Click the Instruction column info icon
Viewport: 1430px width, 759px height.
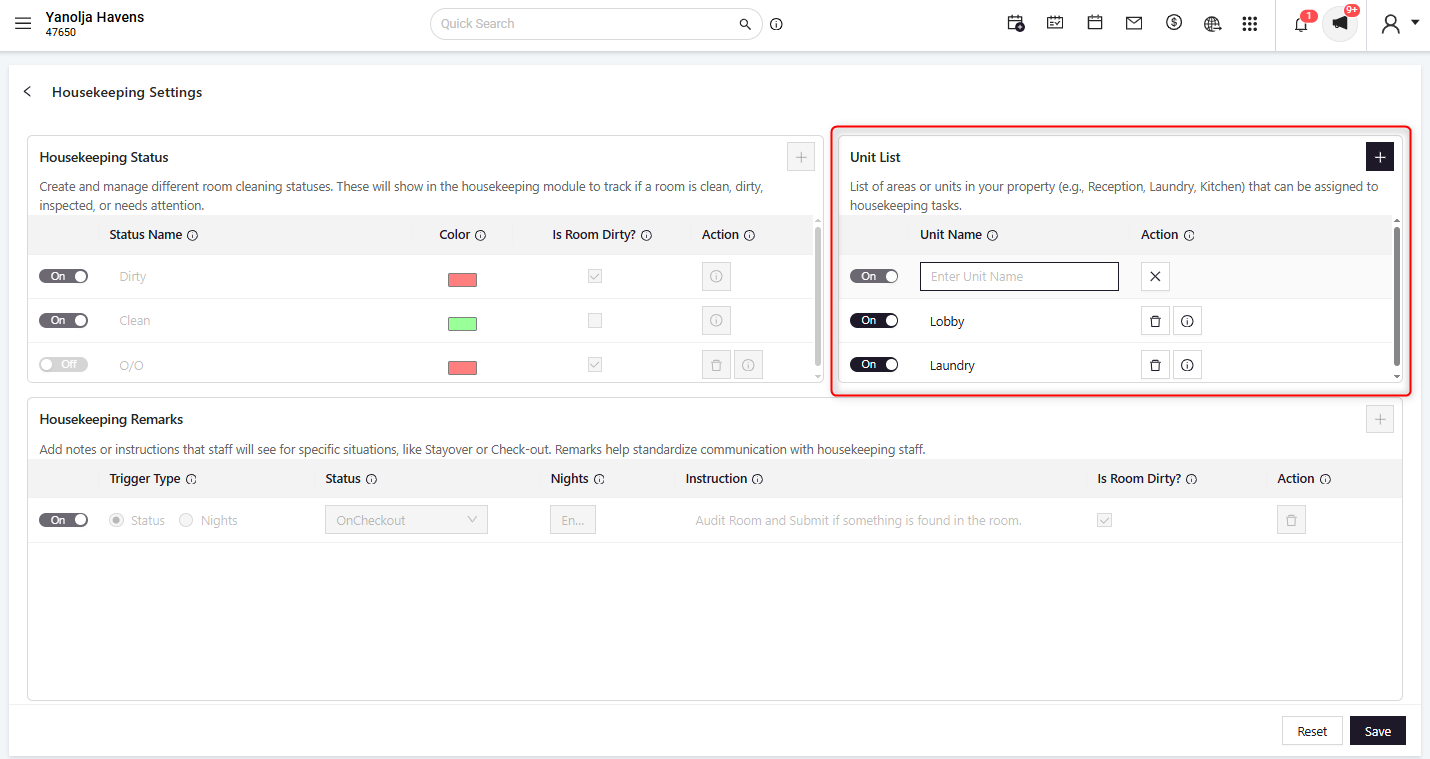[x=757, y=479]
